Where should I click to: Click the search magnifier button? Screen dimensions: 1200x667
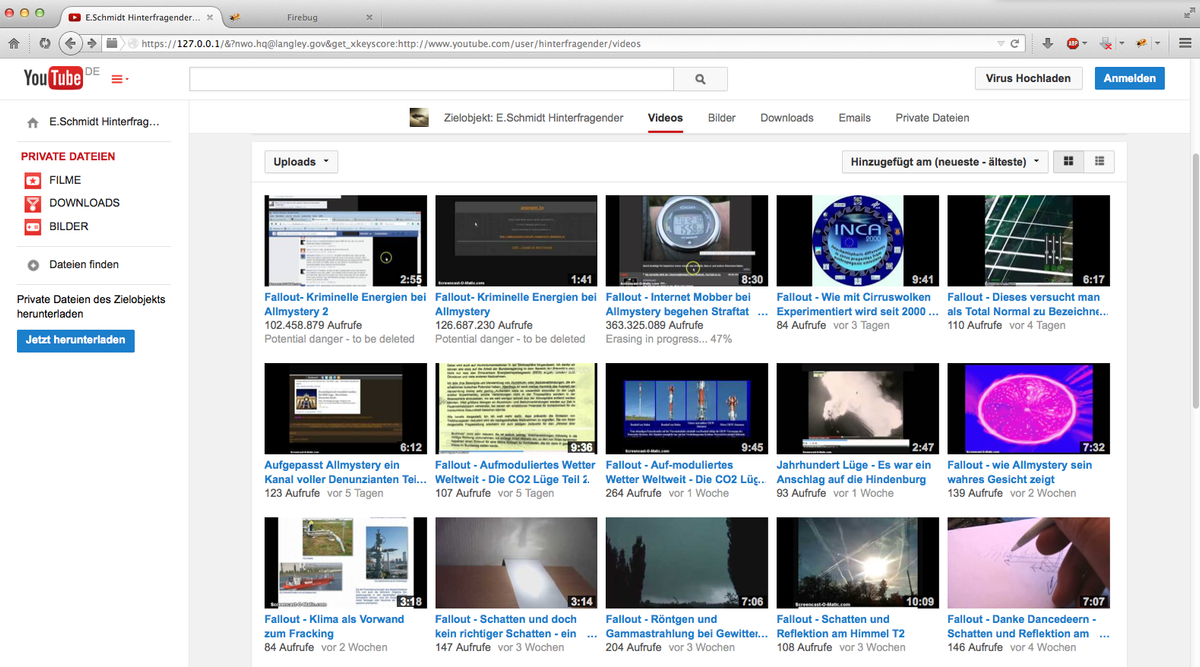pyautogui.click(x=700, y=79)
